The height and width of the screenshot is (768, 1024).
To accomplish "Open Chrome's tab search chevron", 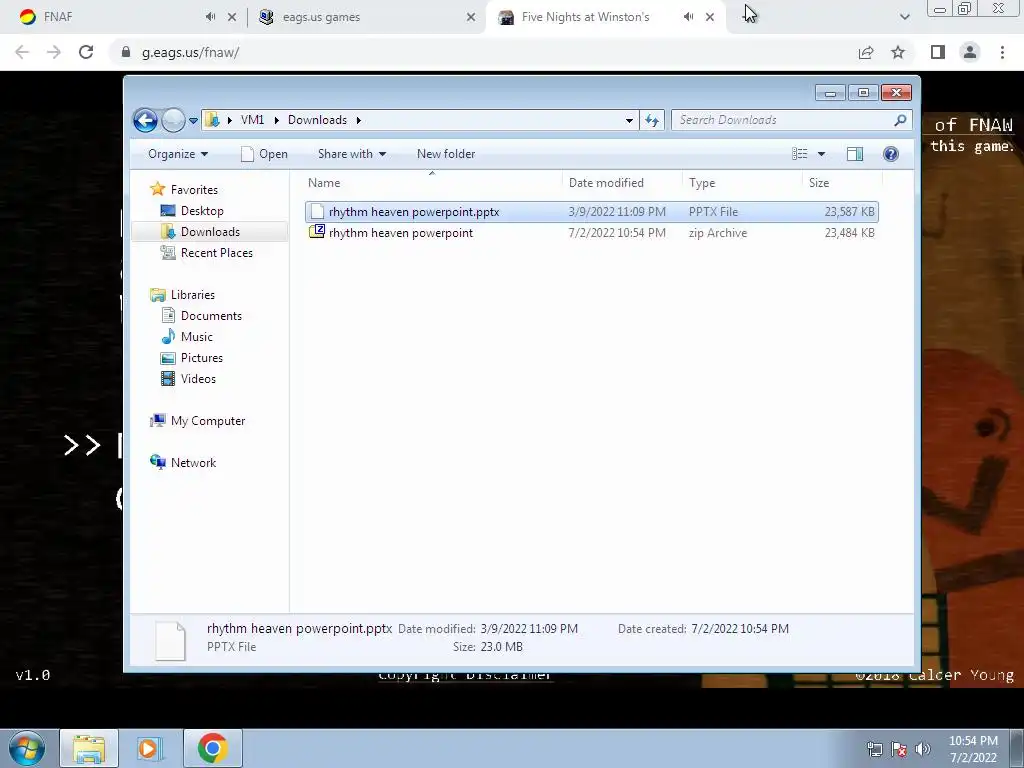I will (904, 17).
